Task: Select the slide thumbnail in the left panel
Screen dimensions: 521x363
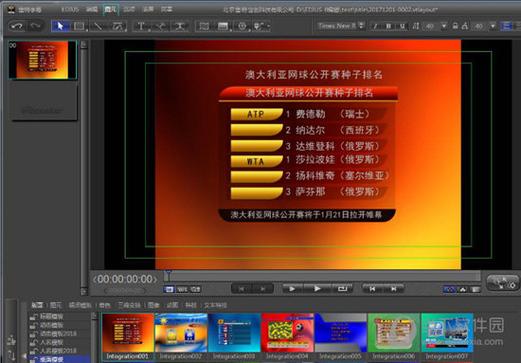Action: (x=43, y=60)
